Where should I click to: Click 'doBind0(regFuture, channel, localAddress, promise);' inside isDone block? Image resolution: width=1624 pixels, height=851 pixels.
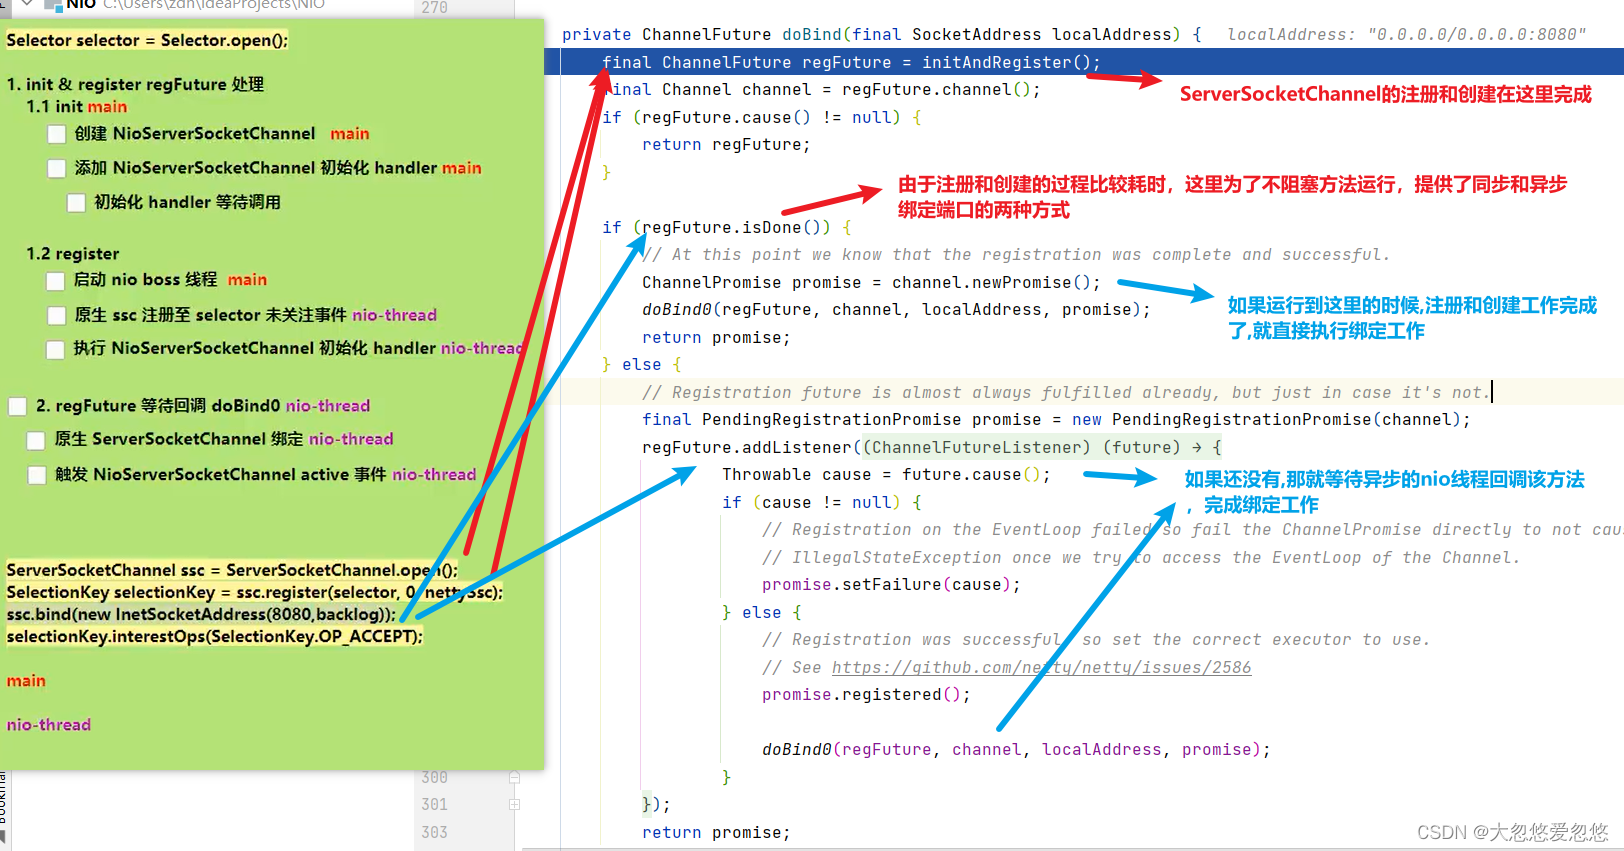click(x=896, y=310)
